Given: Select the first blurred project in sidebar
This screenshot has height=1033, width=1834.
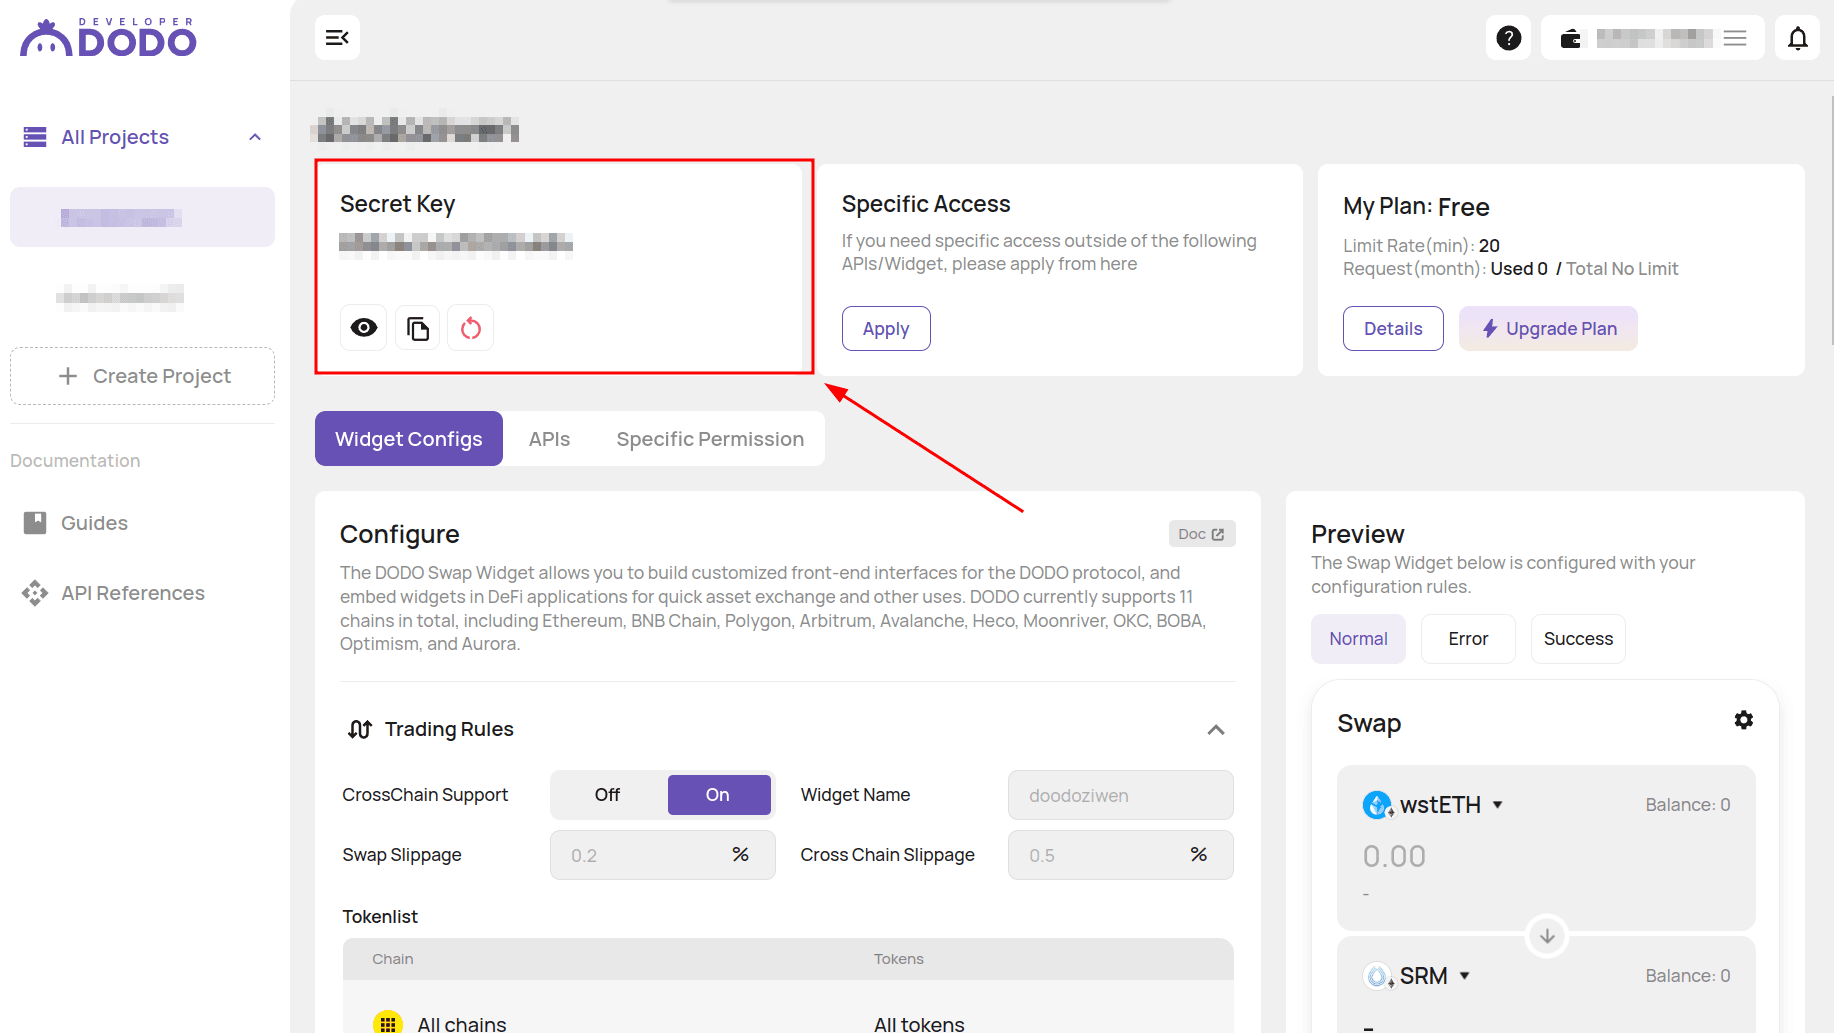Looking at the screenshot, I should tap(142, 217).
